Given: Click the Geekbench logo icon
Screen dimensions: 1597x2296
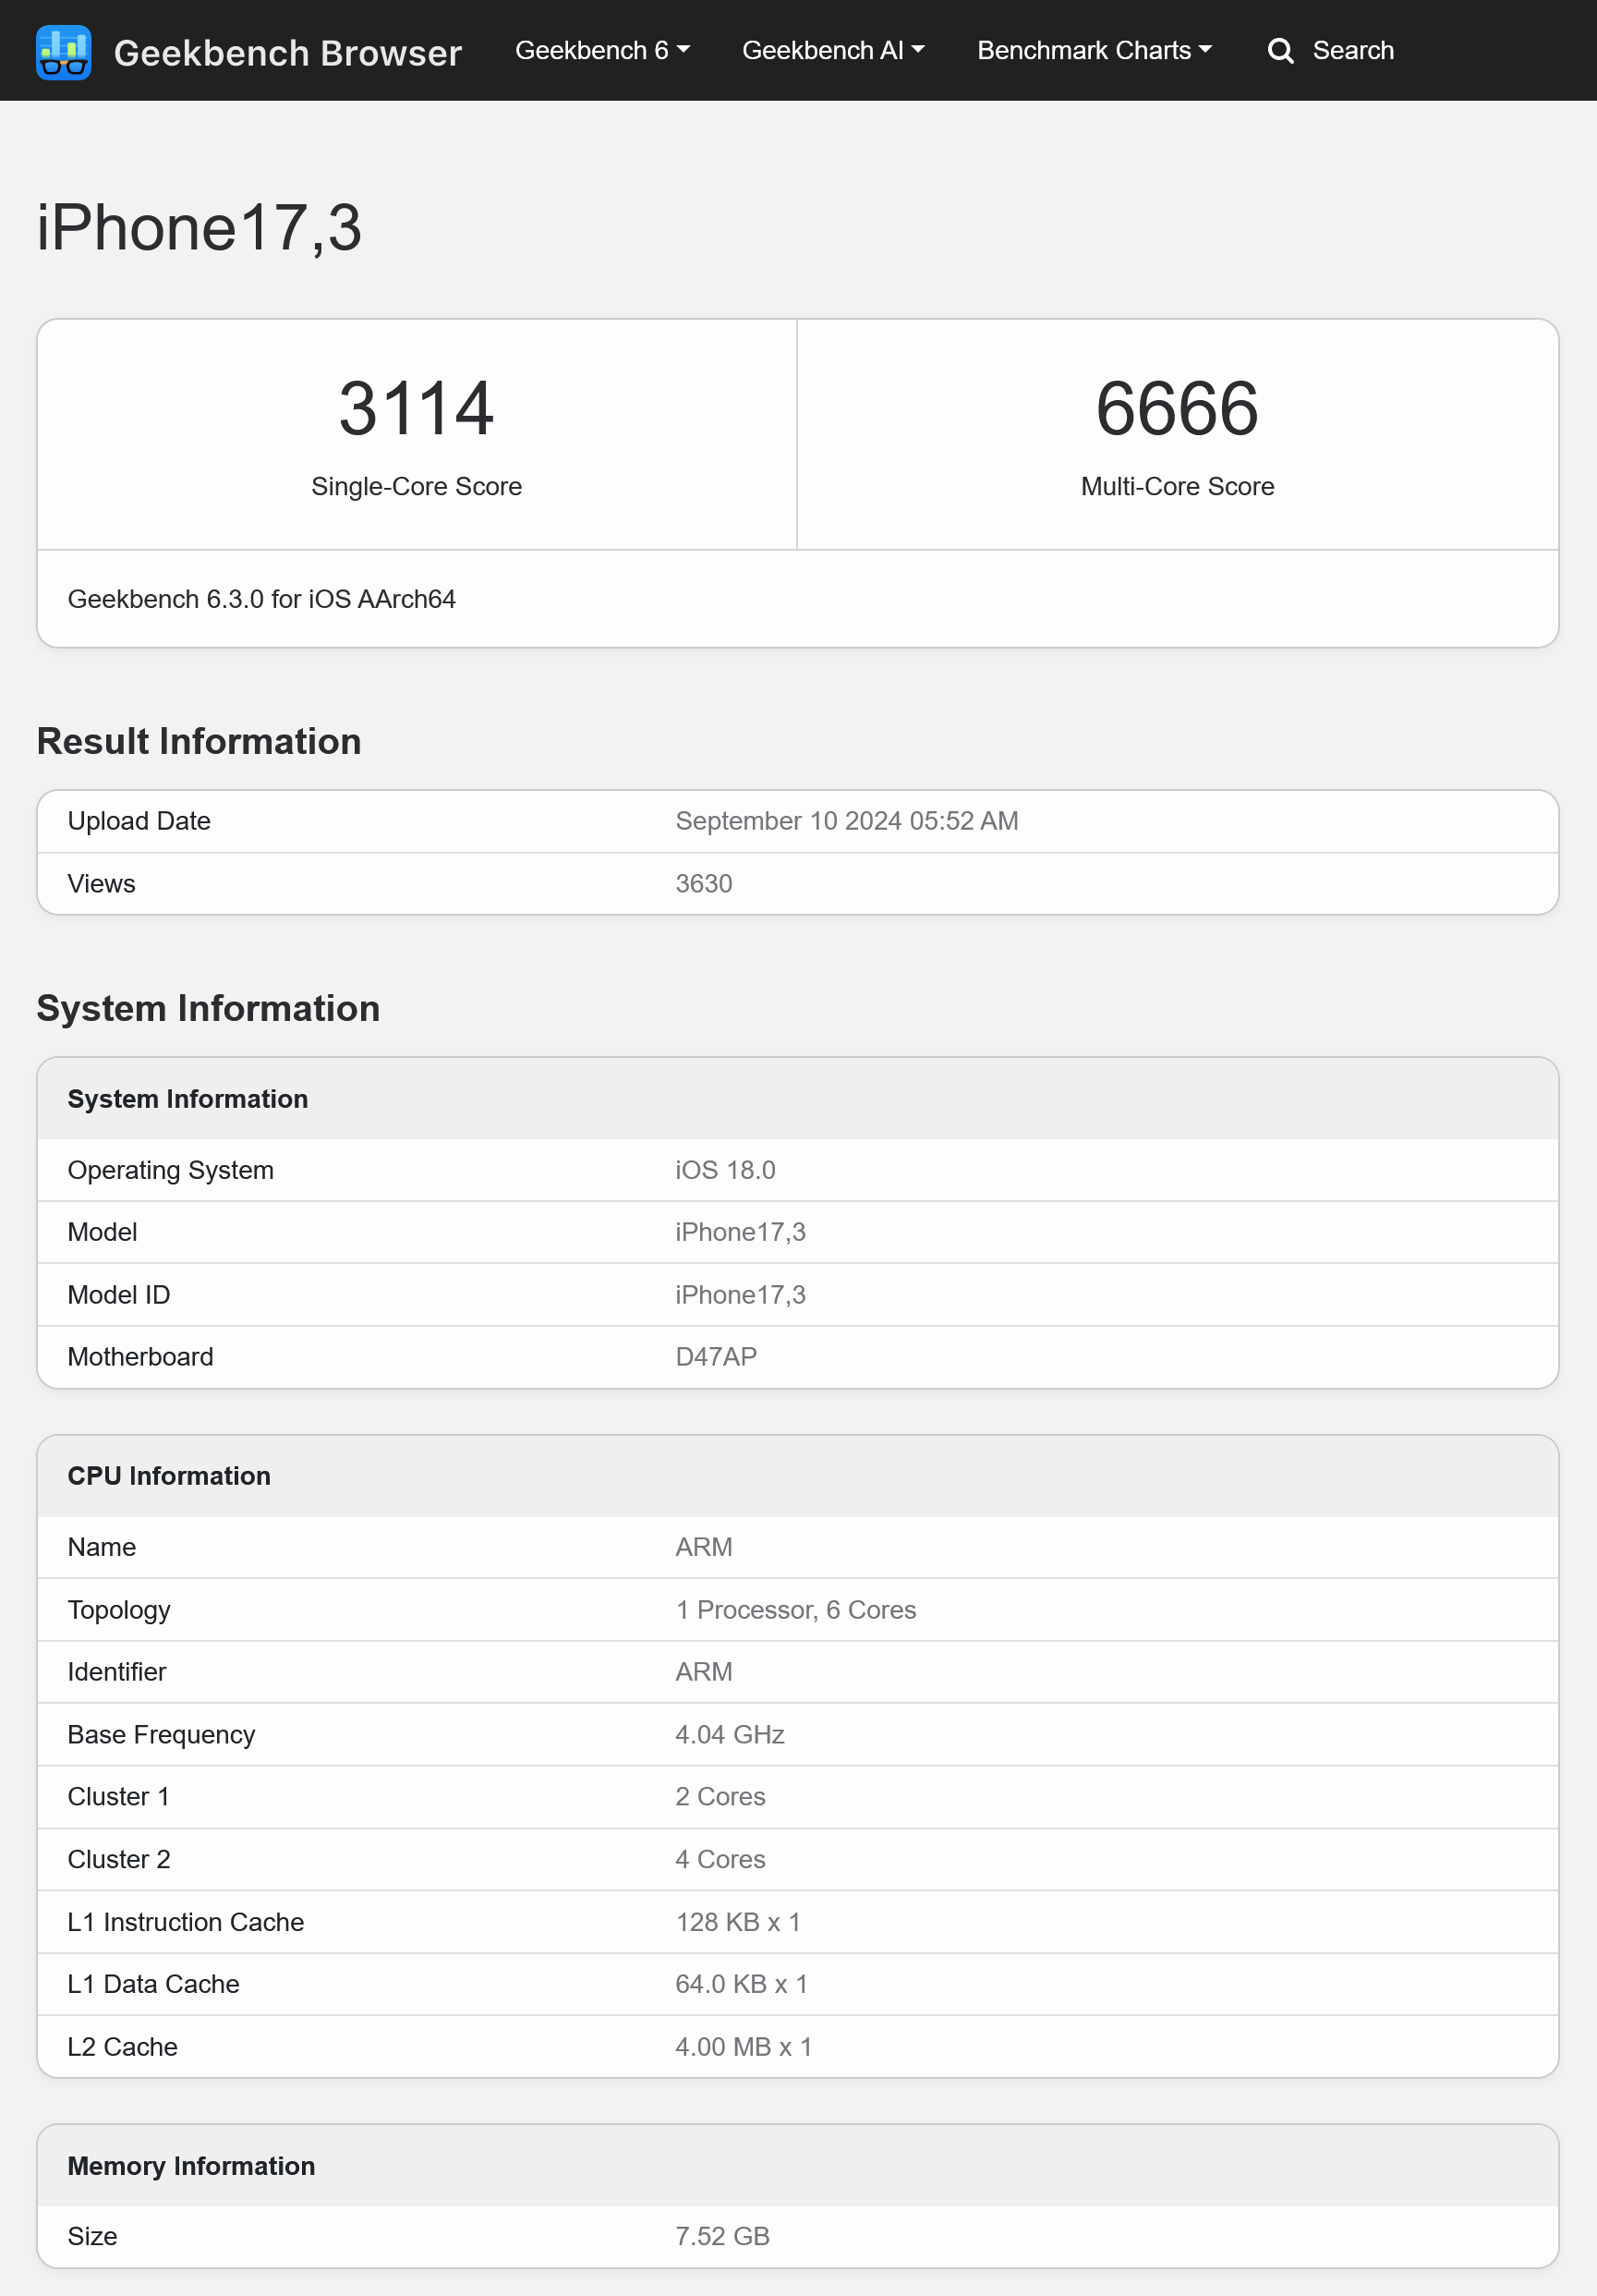Looking at the screenshot, I should point(64,52).
